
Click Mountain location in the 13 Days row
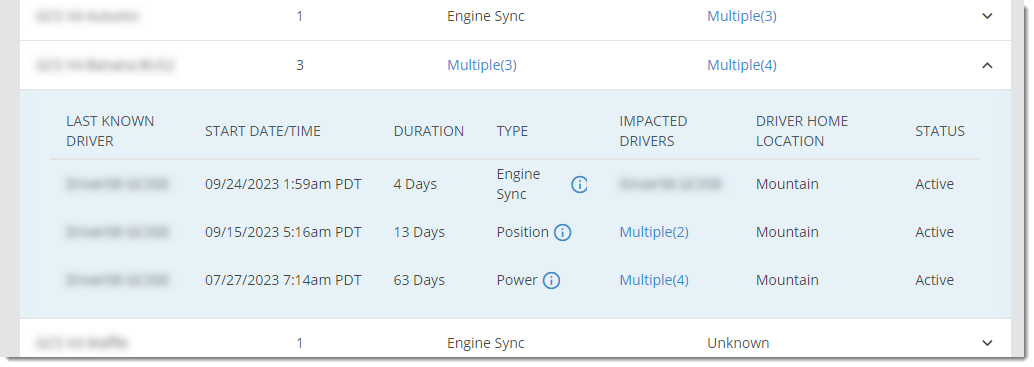(x=787, y=233)
